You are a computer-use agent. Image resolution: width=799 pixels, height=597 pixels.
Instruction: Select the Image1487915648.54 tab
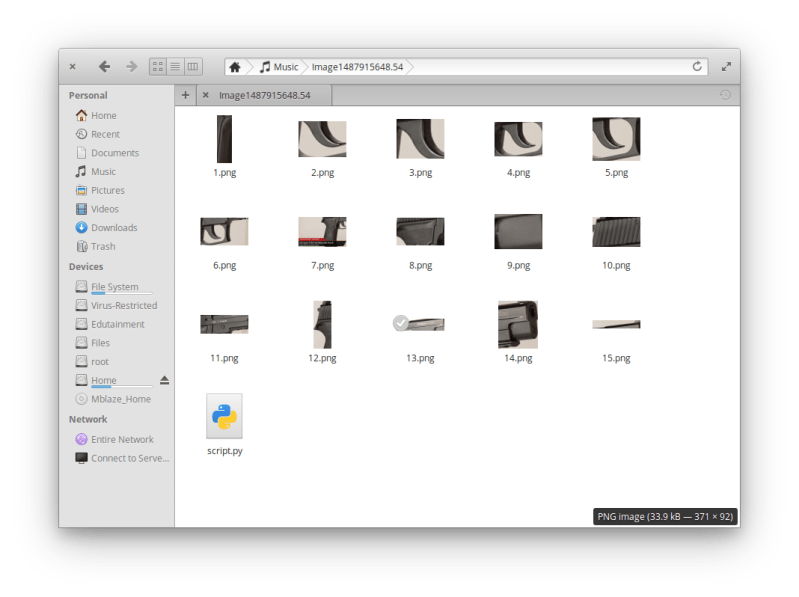coord(264,95)
